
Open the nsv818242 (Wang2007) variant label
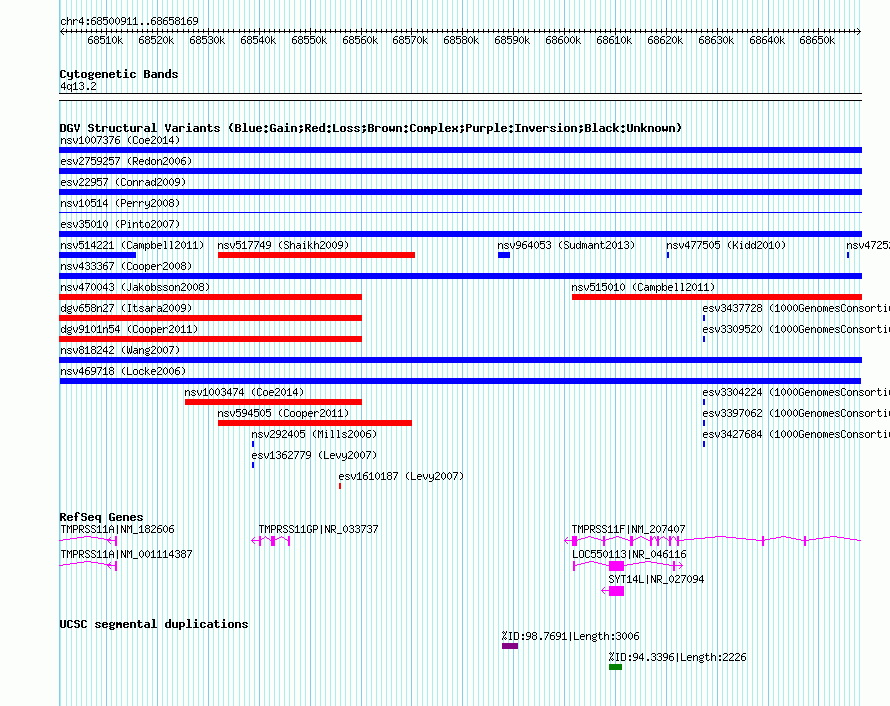coord(120,350)
